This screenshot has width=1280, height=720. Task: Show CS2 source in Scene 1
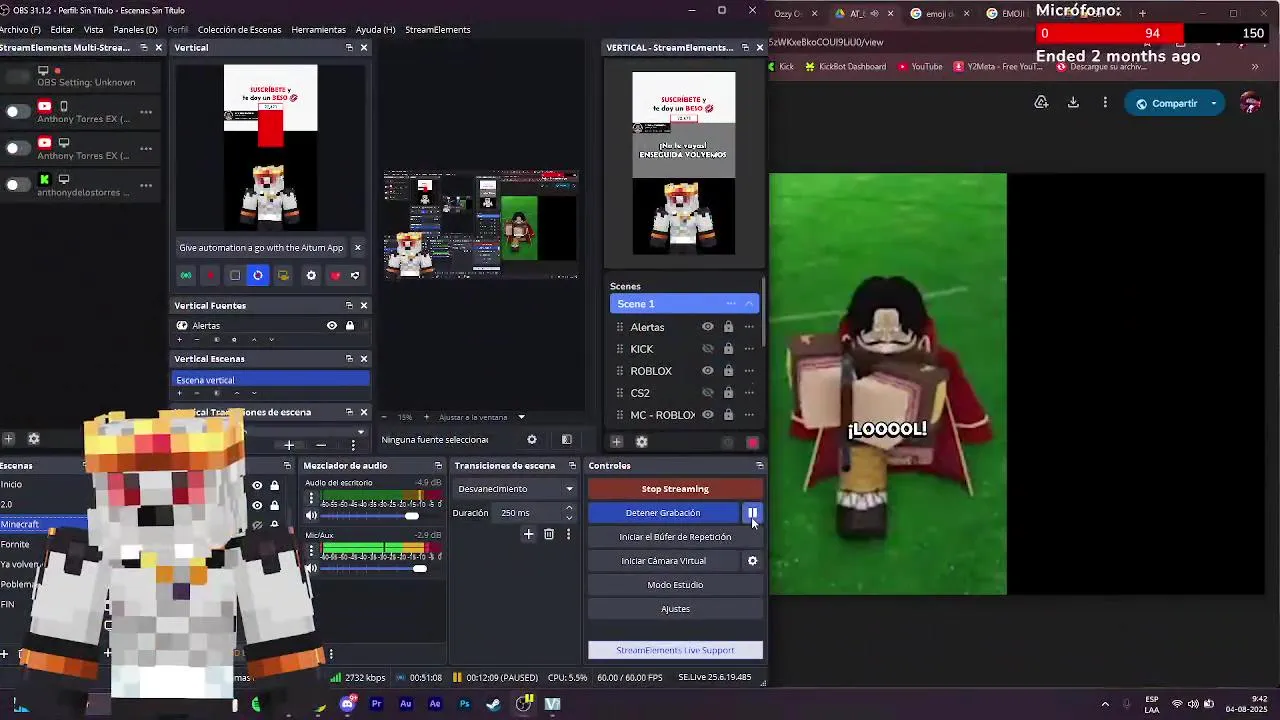pos(707,393)
